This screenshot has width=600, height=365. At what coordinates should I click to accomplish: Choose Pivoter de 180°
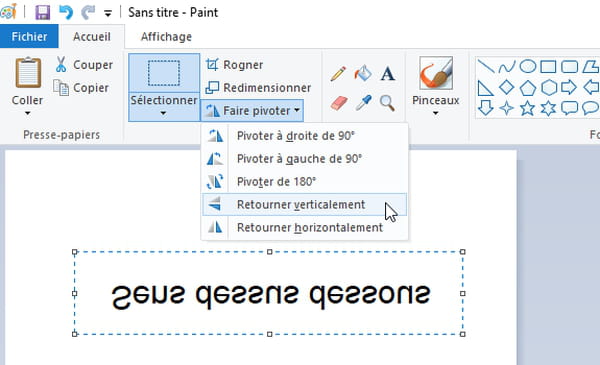tap(305, 182)
